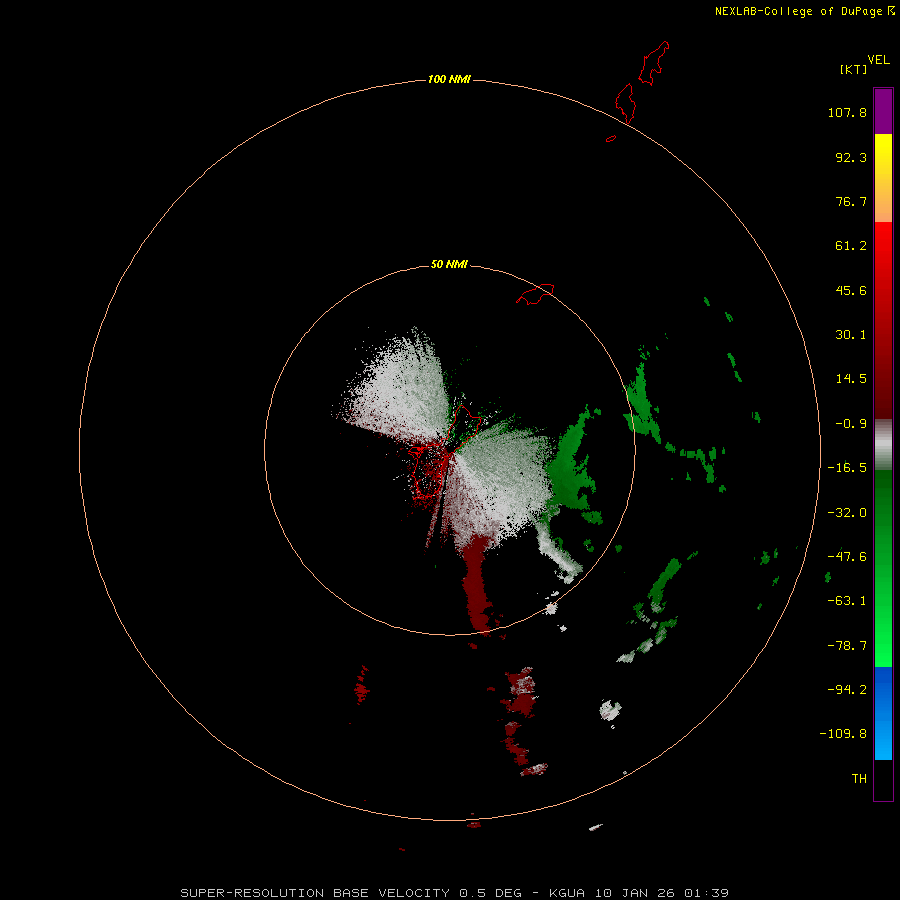The image size is (900, 900).
Task: Select the 107.8 legend value
Action: pos(847,112)
